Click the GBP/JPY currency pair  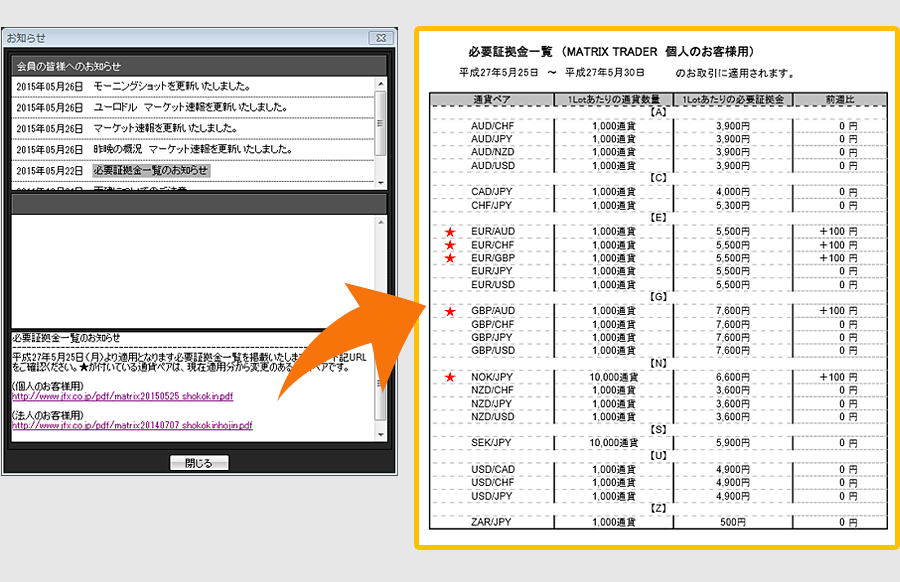(x=492, y=337)
